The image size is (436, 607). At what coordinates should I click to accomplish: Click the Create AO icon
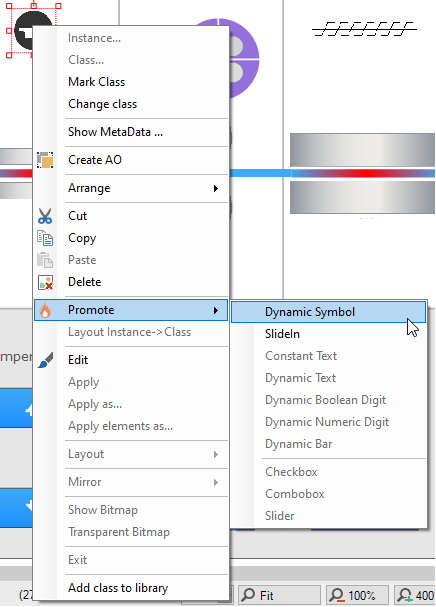[45, 160]
